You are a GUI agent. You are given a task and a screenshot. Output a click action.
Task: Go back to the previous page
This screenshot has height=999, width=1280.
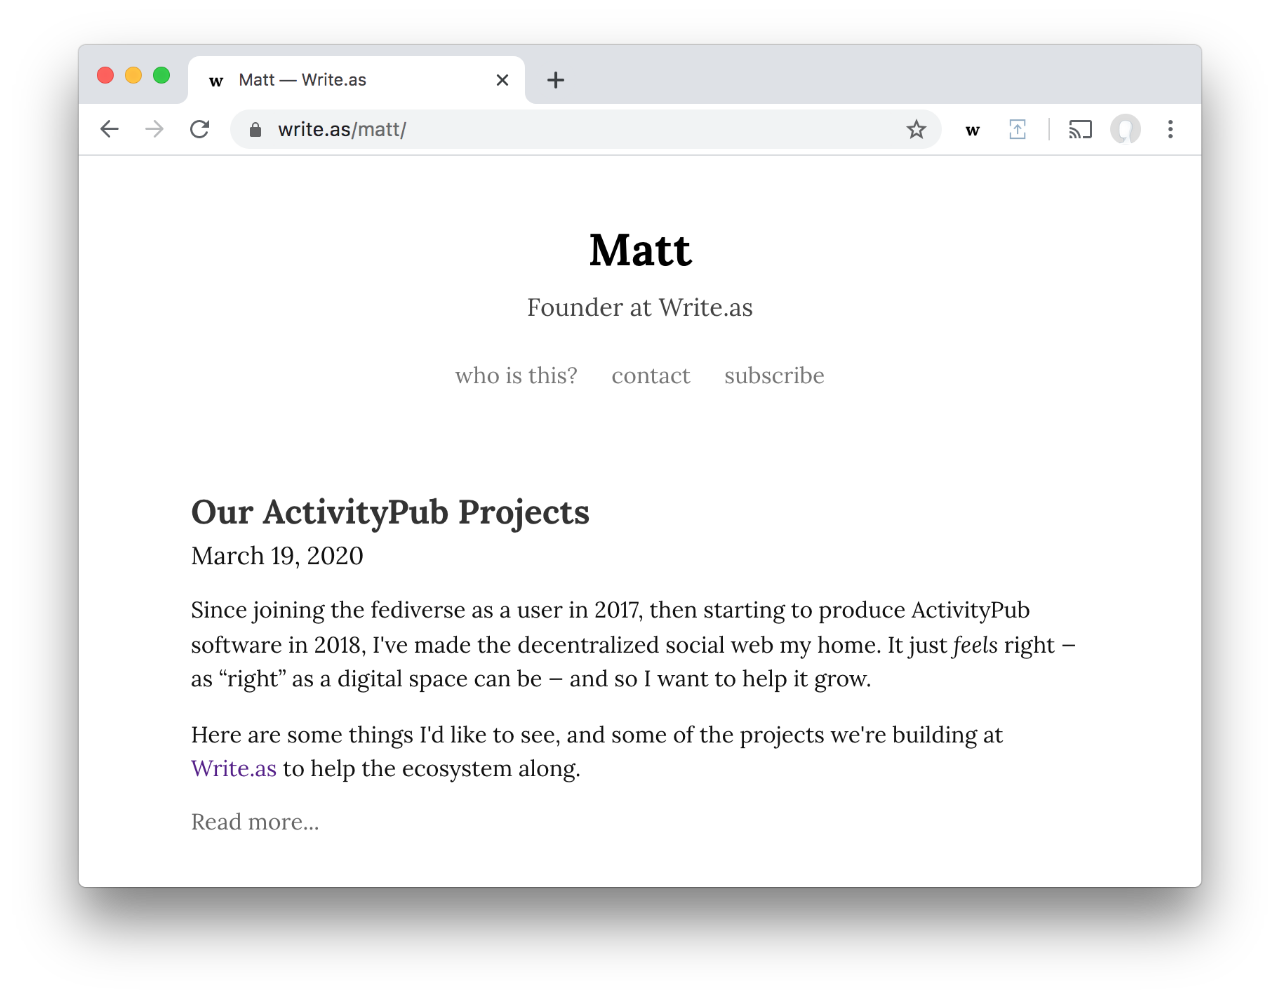pos(110,129)
